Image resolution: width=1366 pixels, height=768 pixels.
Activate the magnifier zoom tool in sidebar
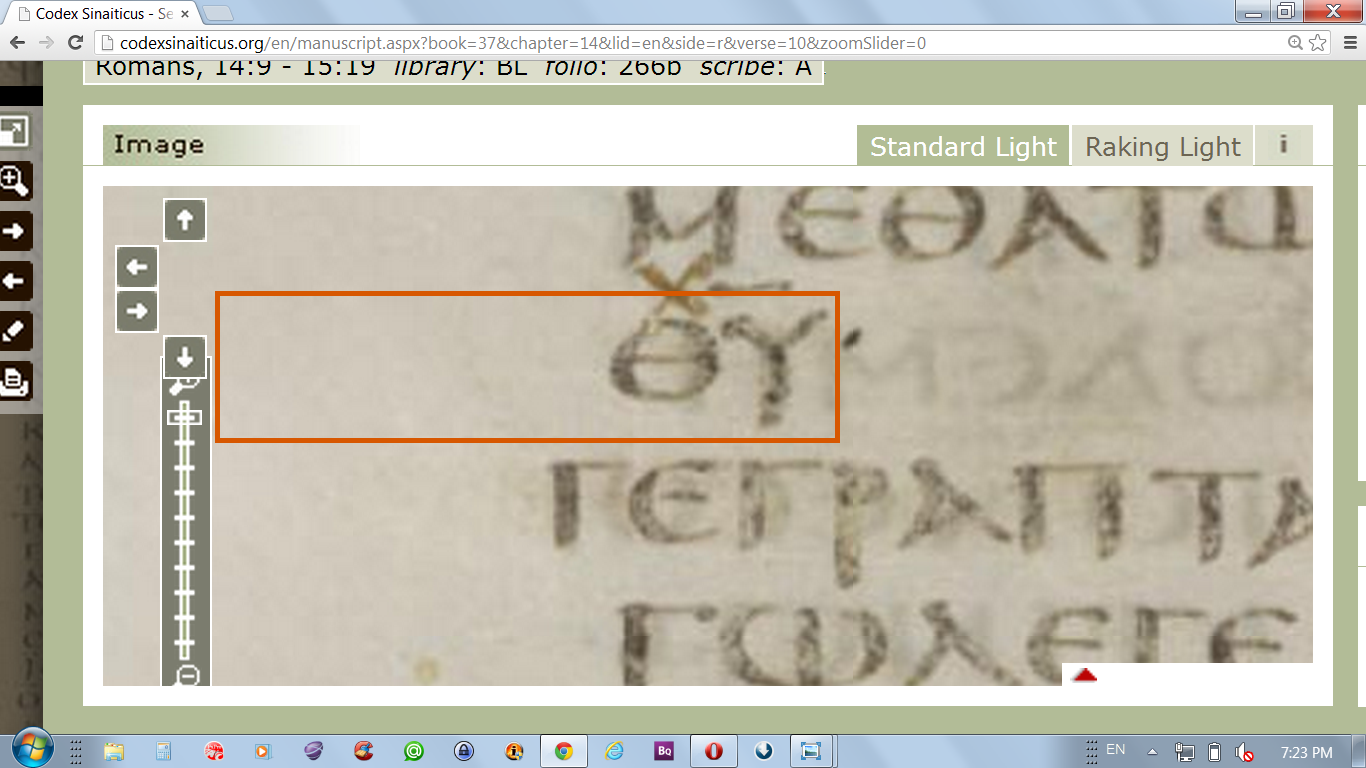(15, 181)
